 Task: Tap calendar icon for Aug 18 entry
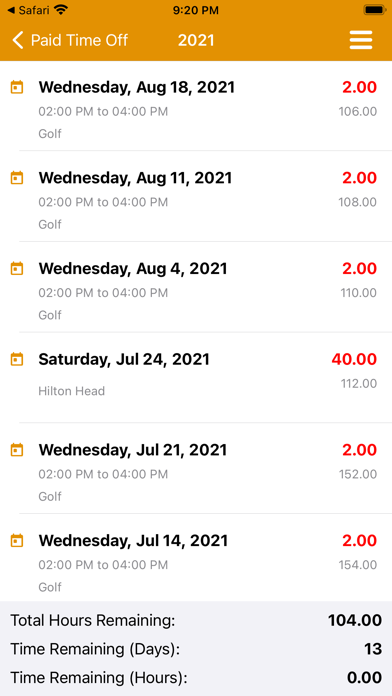coord(17,87)
